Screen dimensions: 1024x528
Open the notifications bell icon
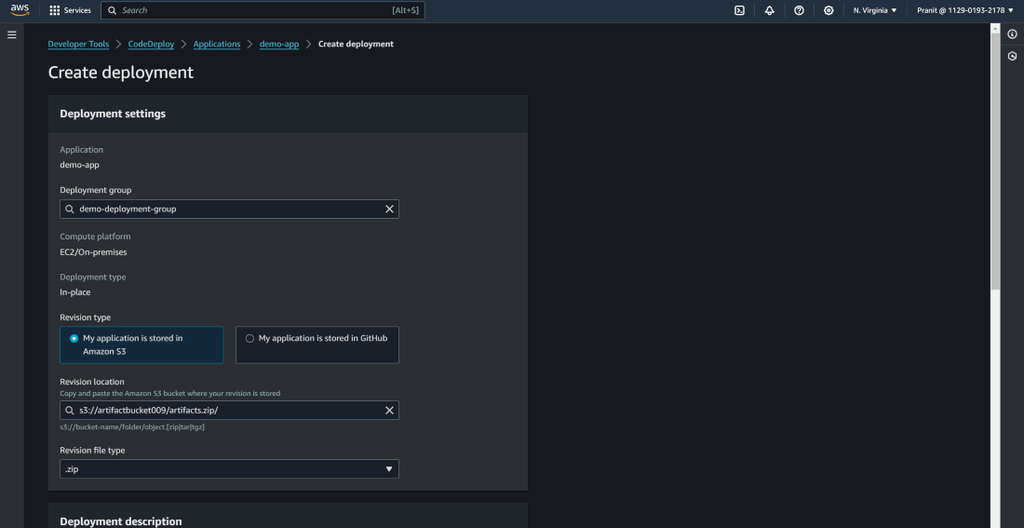(x=769, y=10)
